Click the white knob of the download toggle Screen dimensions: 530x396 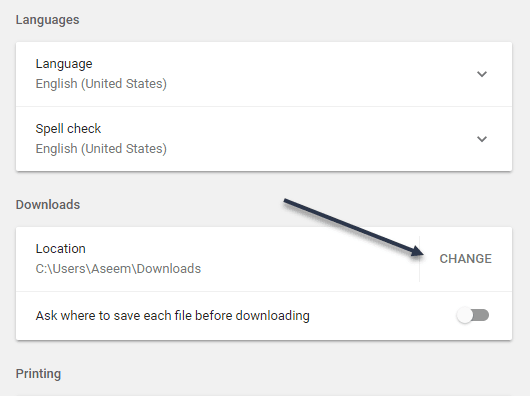(464, 315)
